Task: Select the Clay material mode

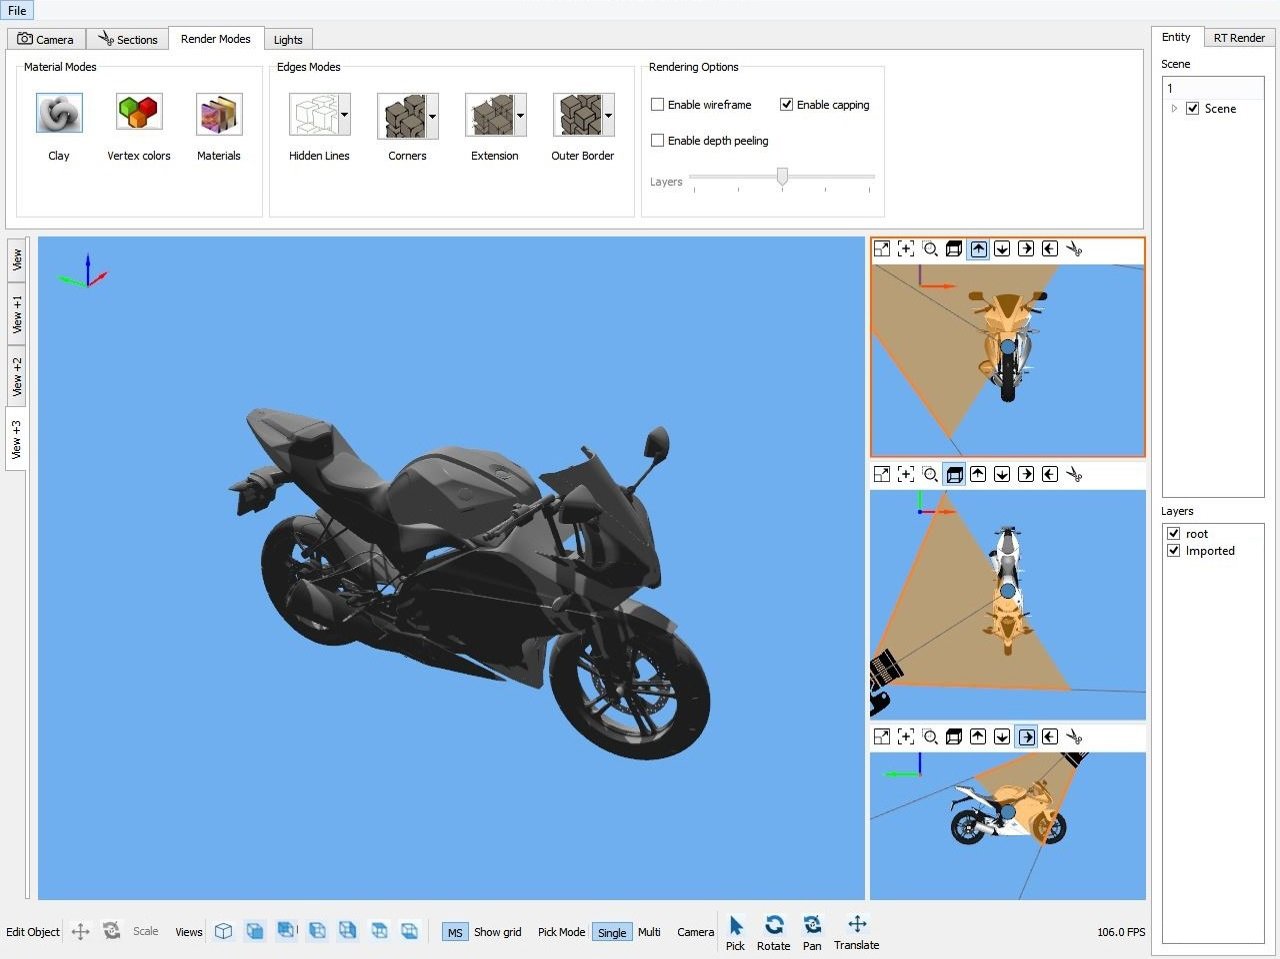Action: pos(58,112)
